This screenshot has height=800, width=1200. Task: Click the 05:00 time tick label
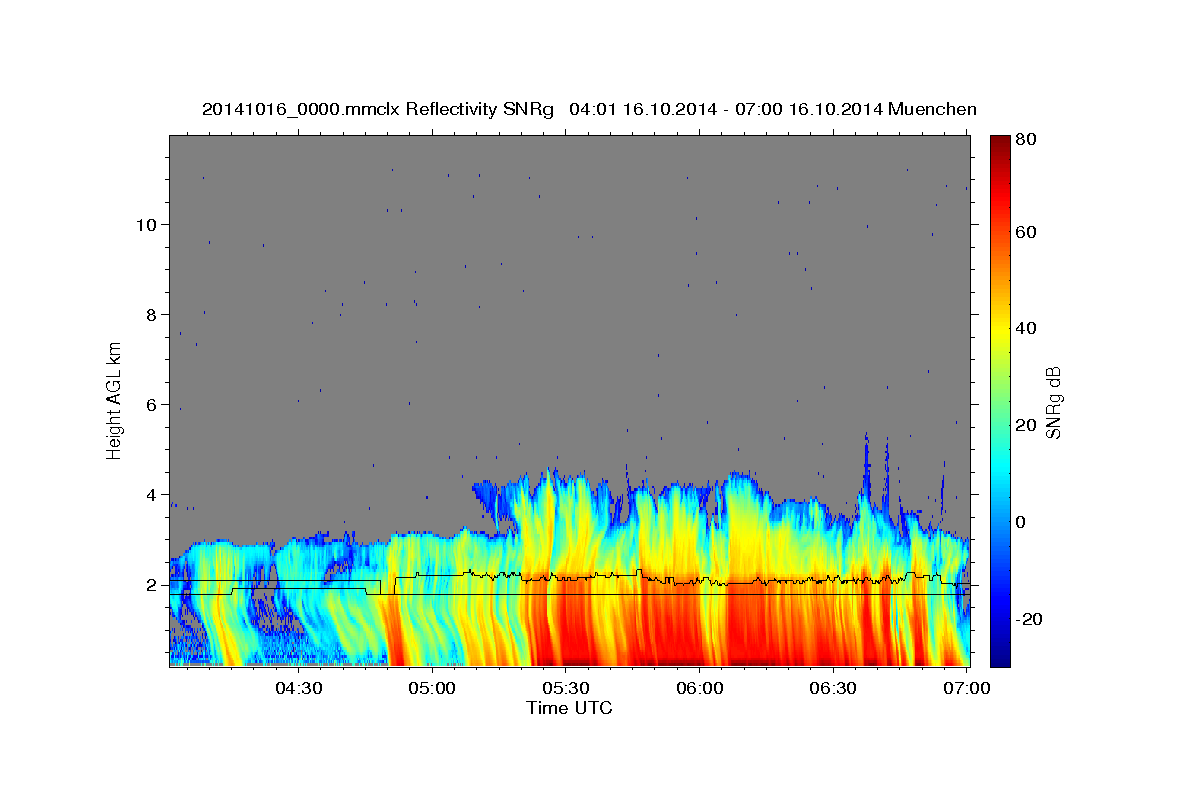pos(432,688)
